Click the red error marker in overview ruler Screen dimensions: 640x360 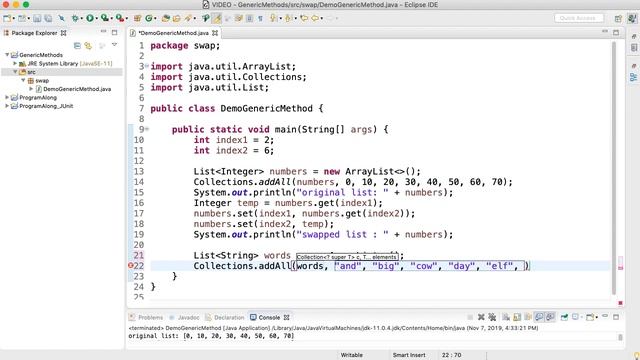[620, 267]
